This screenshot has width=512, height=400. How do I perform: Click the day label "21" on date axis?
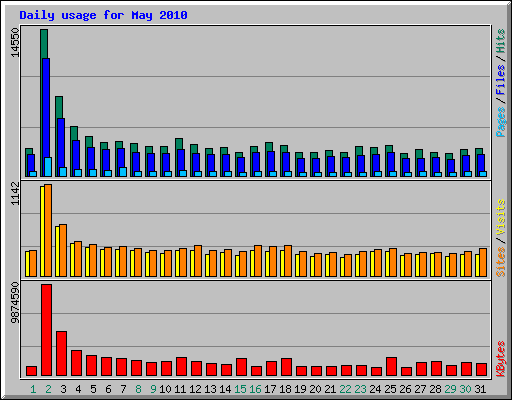click(330, 389)
